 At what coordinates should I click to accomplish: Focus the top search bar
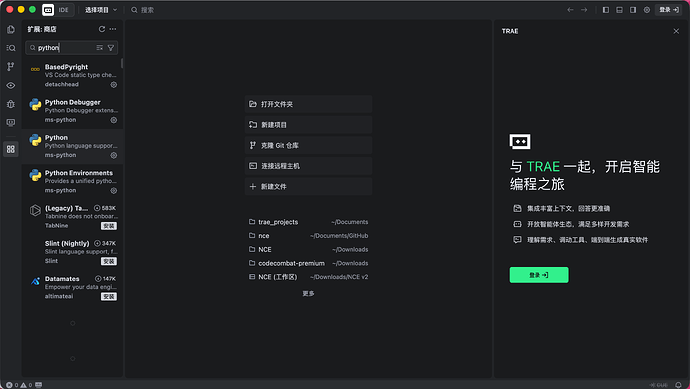coord(143,10)
